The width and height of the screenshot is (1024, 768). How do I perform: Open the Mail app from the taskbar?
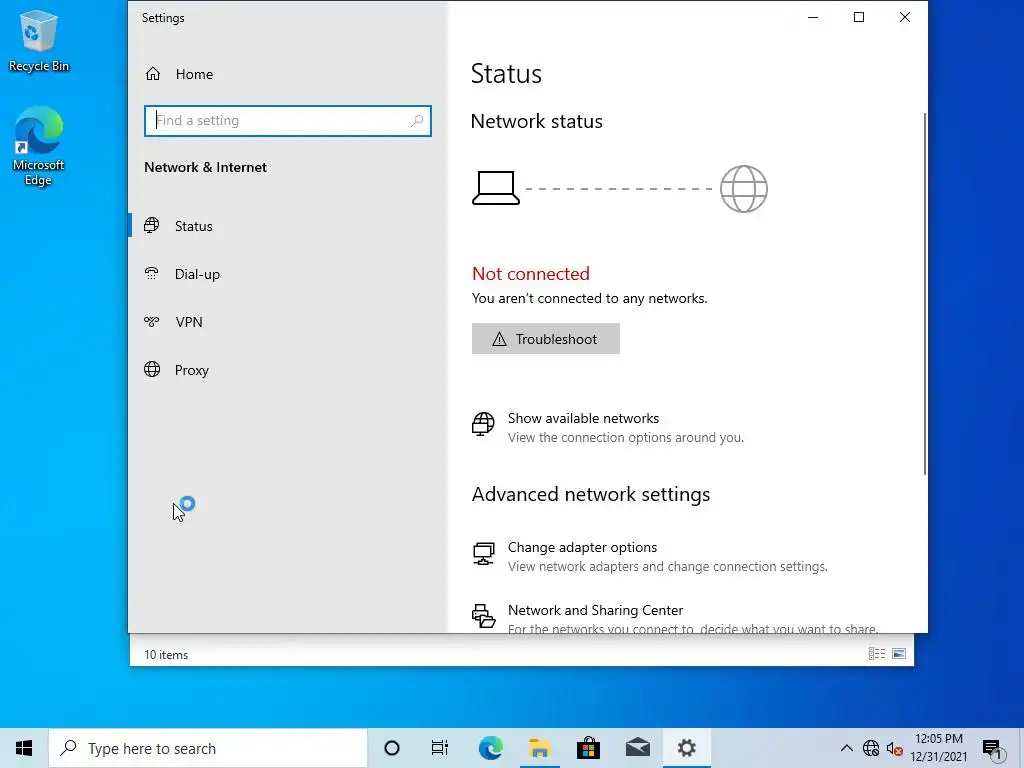tap(637, 748)
